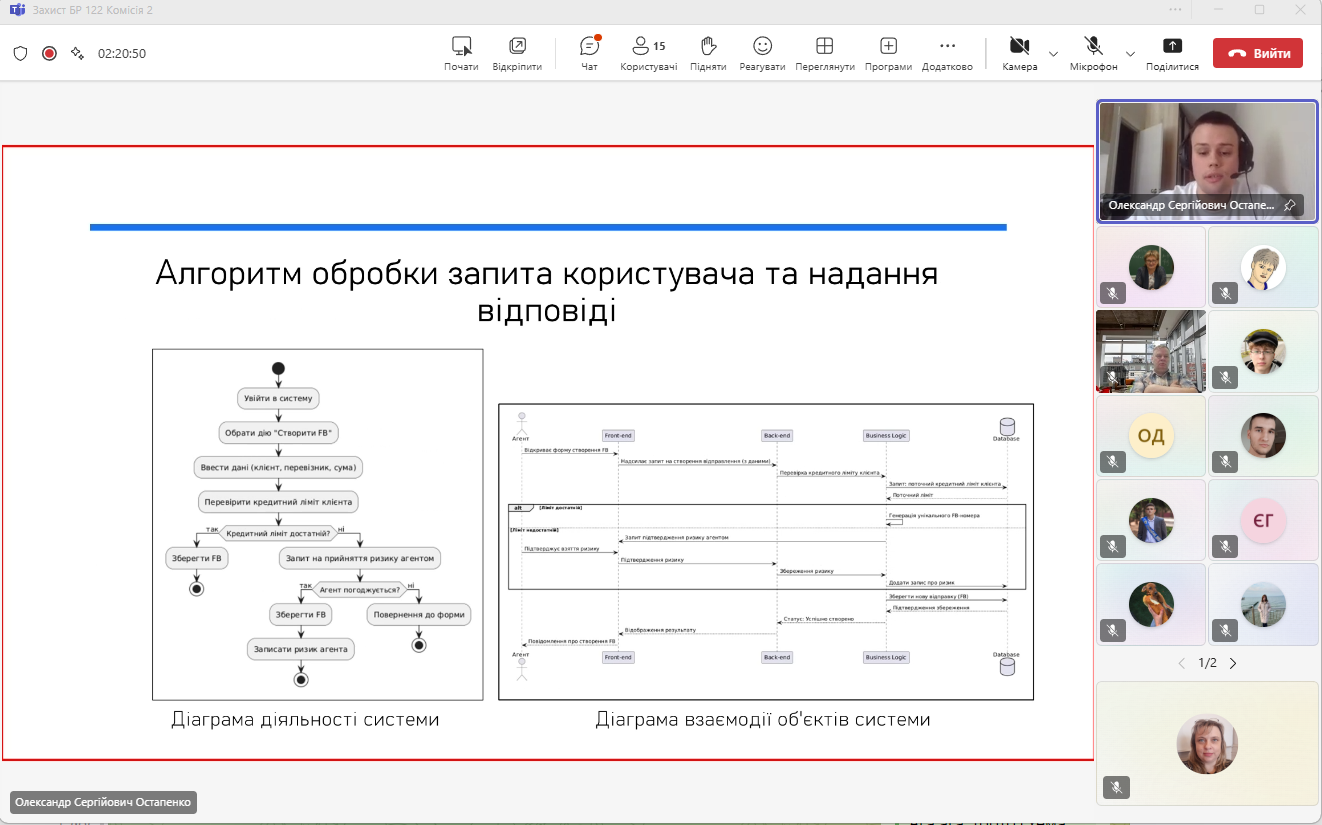Image resolution: width=1322 pixels, height=825 pixels.
Task: Click the shield security icon
Action: point(20,53)
